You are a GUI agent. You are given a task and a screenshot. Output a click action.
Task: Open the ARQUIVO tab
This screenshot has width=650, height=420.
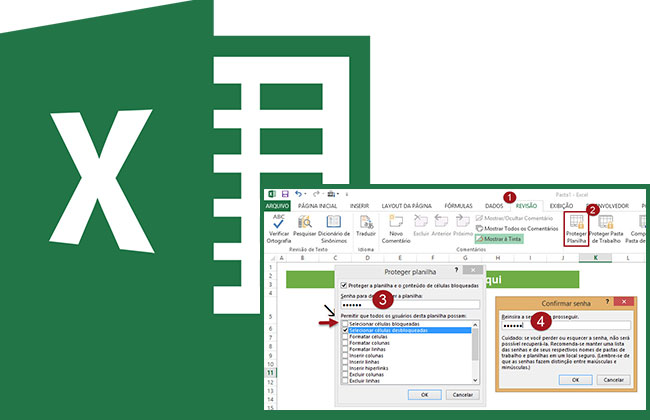(277, 206)
